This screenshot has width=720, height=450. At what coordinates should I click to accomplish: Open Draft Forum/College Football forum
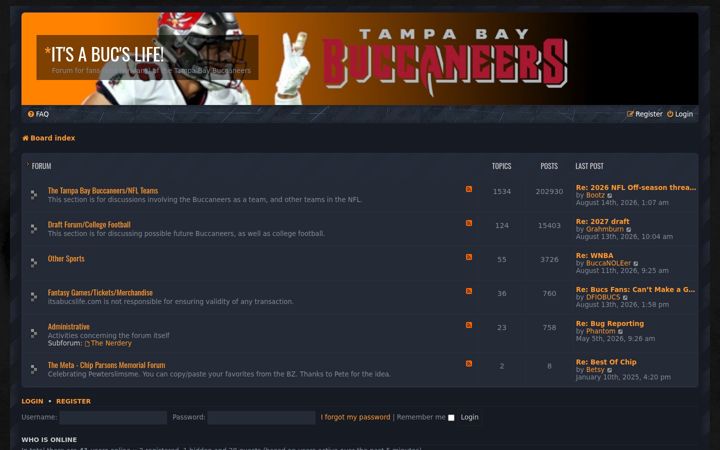89,225
